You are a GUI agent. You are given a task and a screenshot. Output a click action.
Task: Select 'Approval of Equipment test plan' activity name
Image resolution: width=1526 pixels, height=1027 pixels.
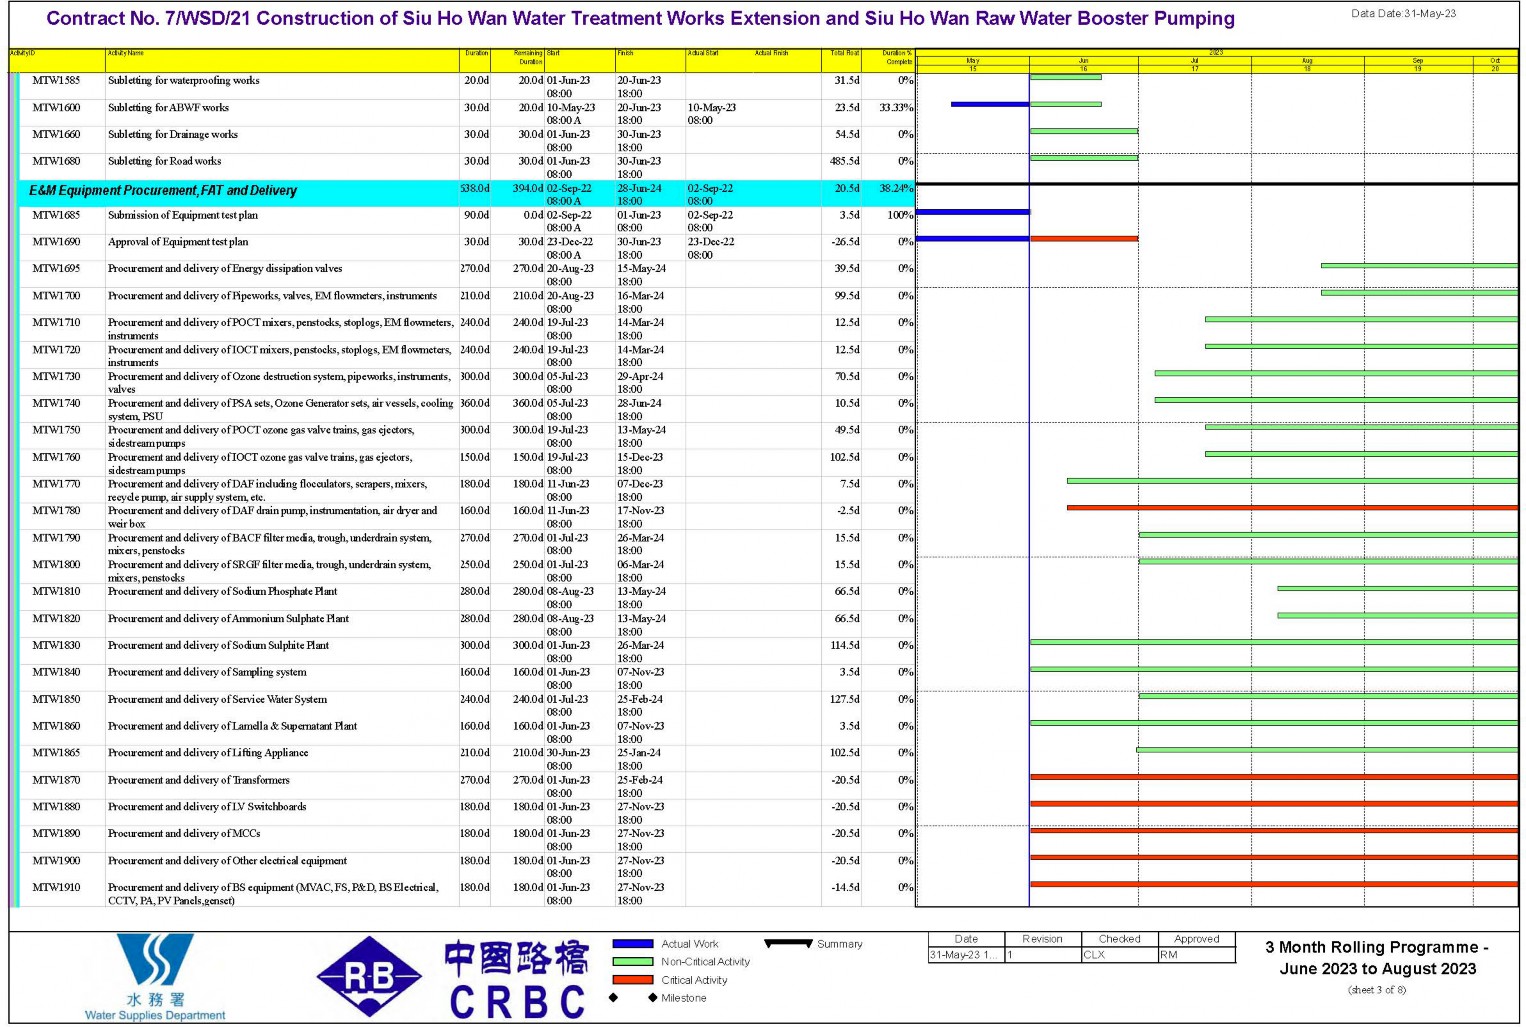click(178, 242)
